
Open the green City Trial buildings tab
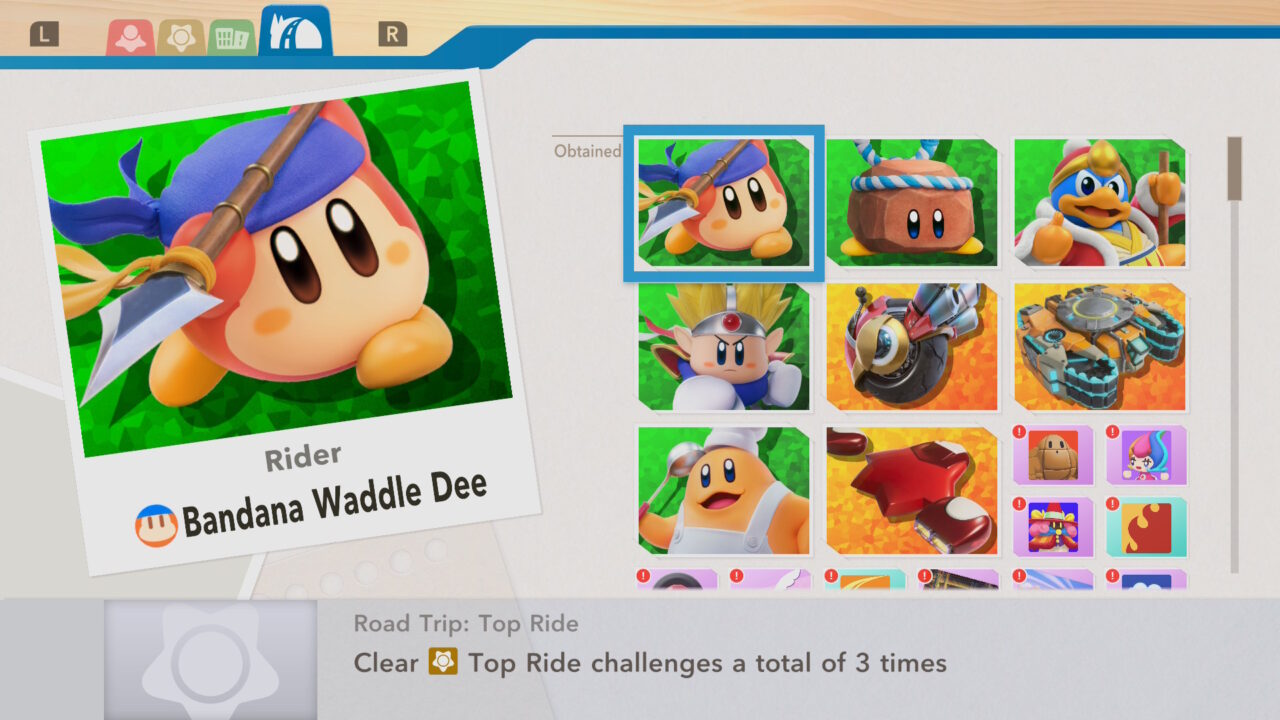tap(232, 37)
